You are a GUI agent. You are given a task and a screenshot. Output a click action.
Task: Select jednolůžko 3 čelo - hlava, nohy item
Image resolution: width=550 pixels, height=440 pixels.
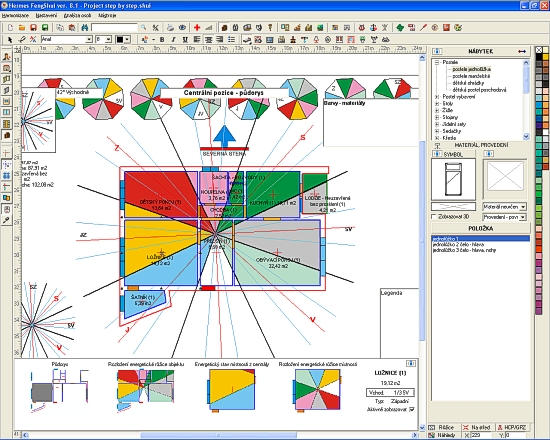(x=464, y=250)
